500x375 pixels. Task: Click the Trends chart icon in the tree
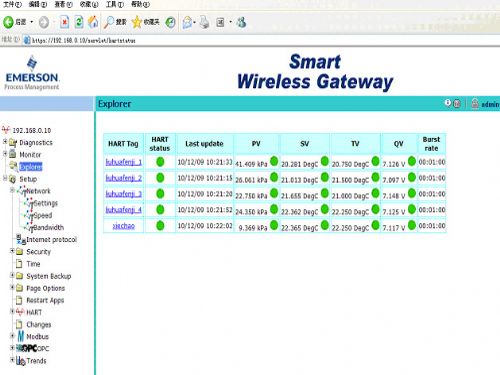pos(21,361)
